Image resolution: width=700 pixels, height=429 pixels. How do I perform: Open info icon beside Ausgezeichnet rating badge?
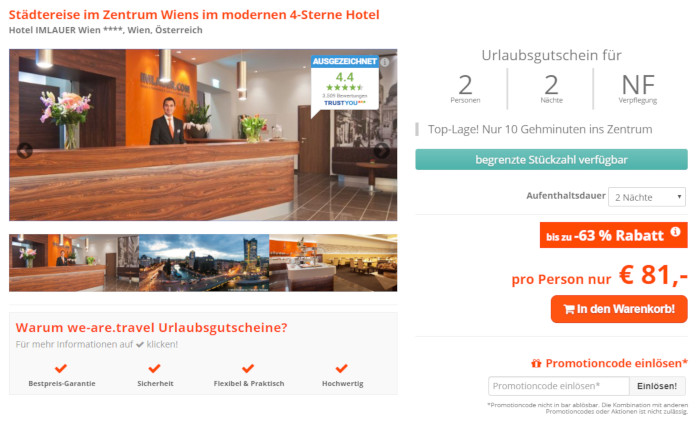[x=385, y=62]
